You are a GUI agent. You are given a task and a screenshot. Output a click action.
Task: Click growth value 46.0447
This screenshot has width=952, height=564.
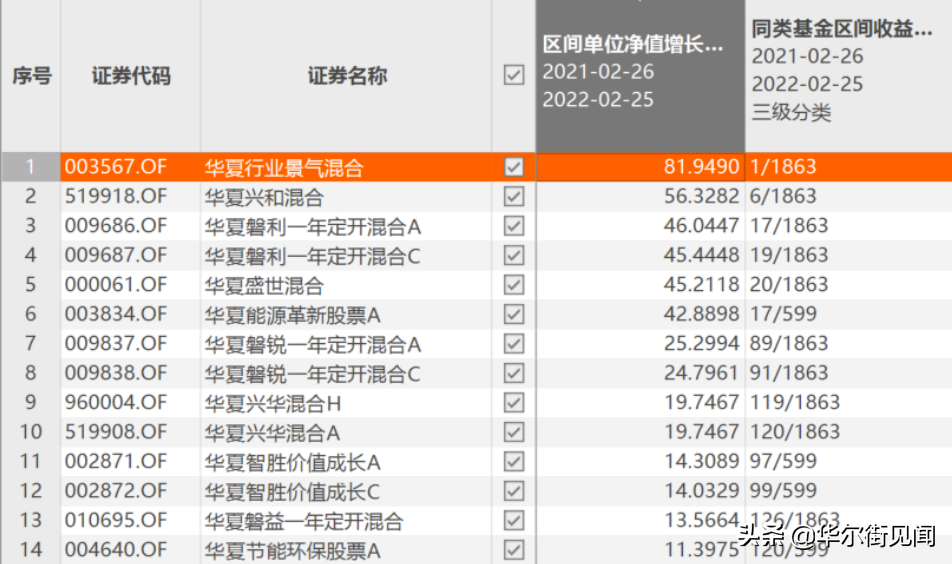701,226
